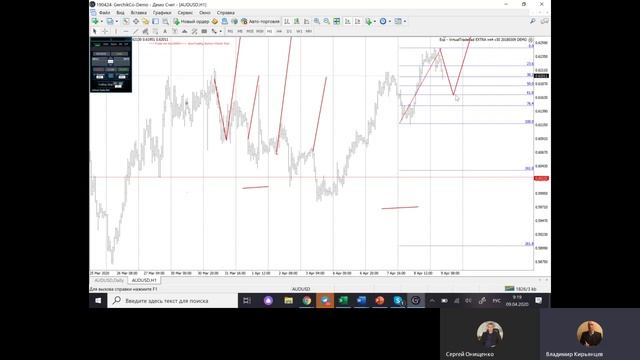Image resolution: width=640 pixels, height=360 pixels.
Task: Open the Справка menu
Action: coord(226,13)
